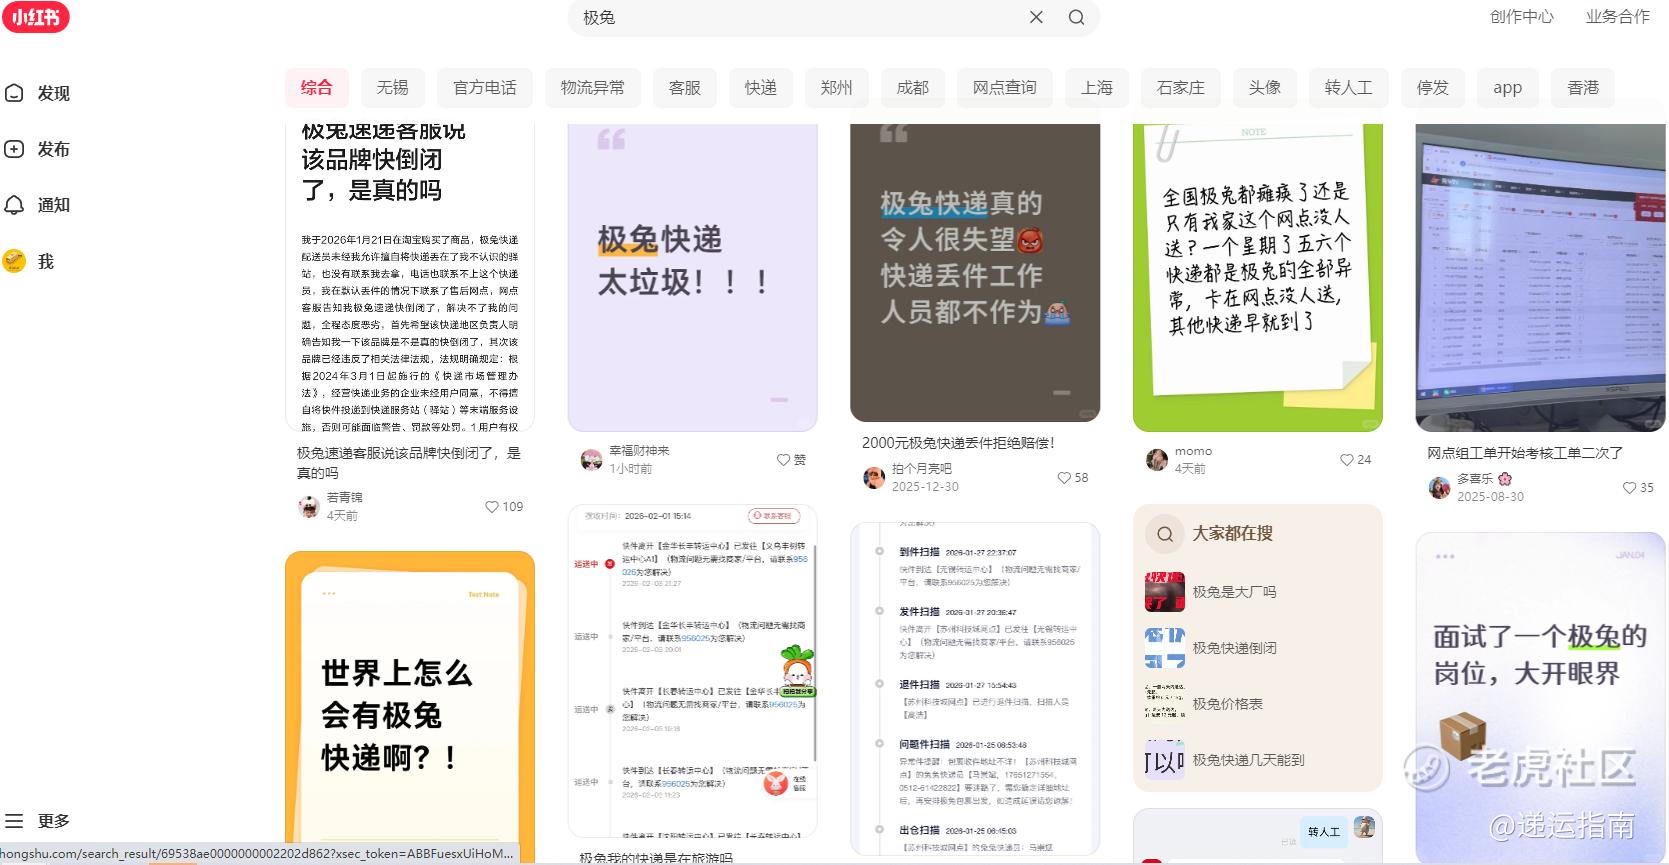Select the 头像 filter tab

click(1265, 88)
